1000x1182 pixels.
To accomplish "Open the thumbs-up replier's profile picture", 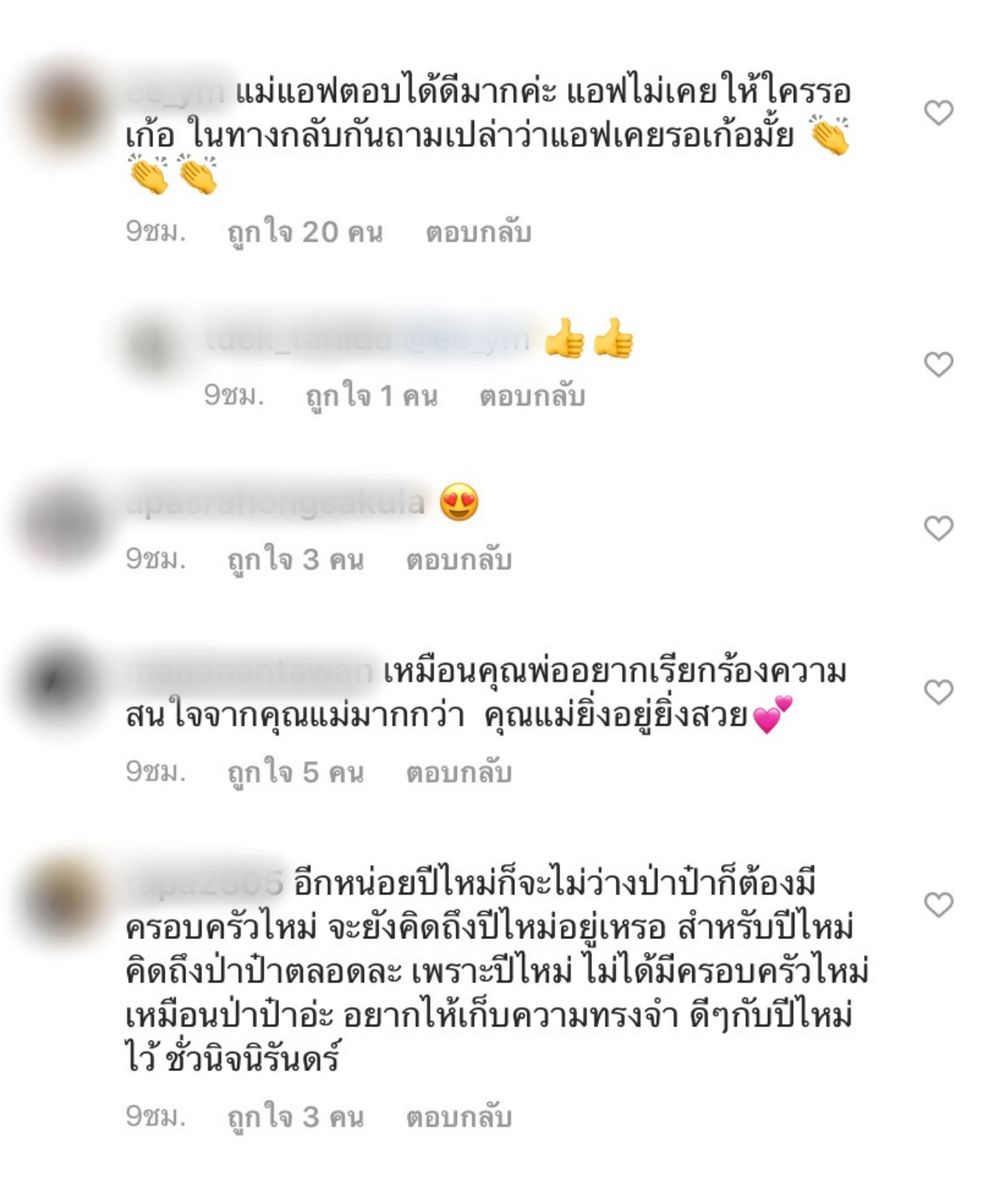I will pyautogui.click(x=153, y=347).
